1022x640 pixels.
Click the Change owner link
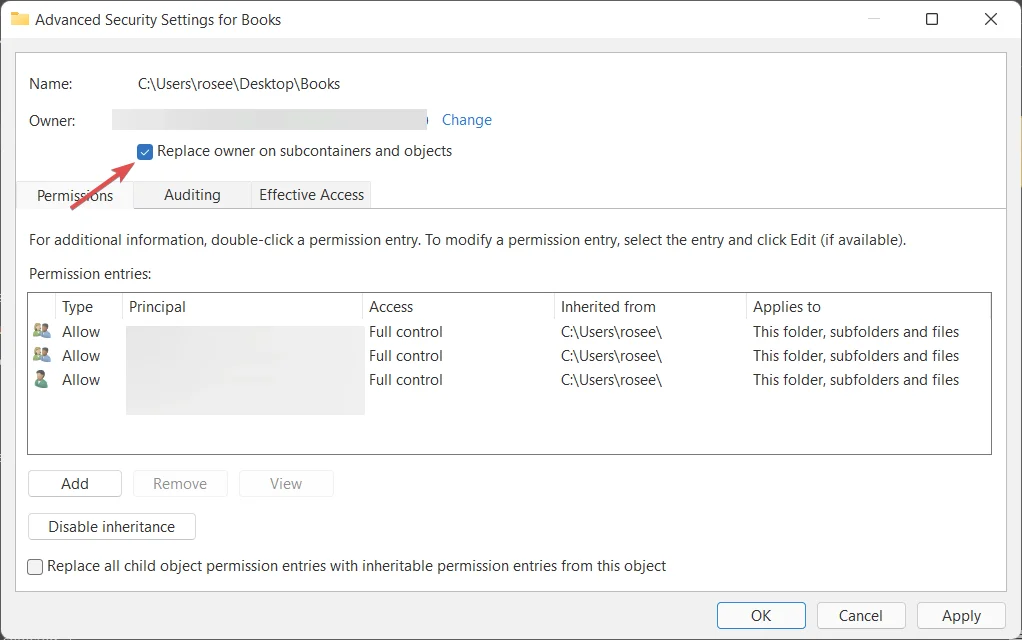click(466, 120)
